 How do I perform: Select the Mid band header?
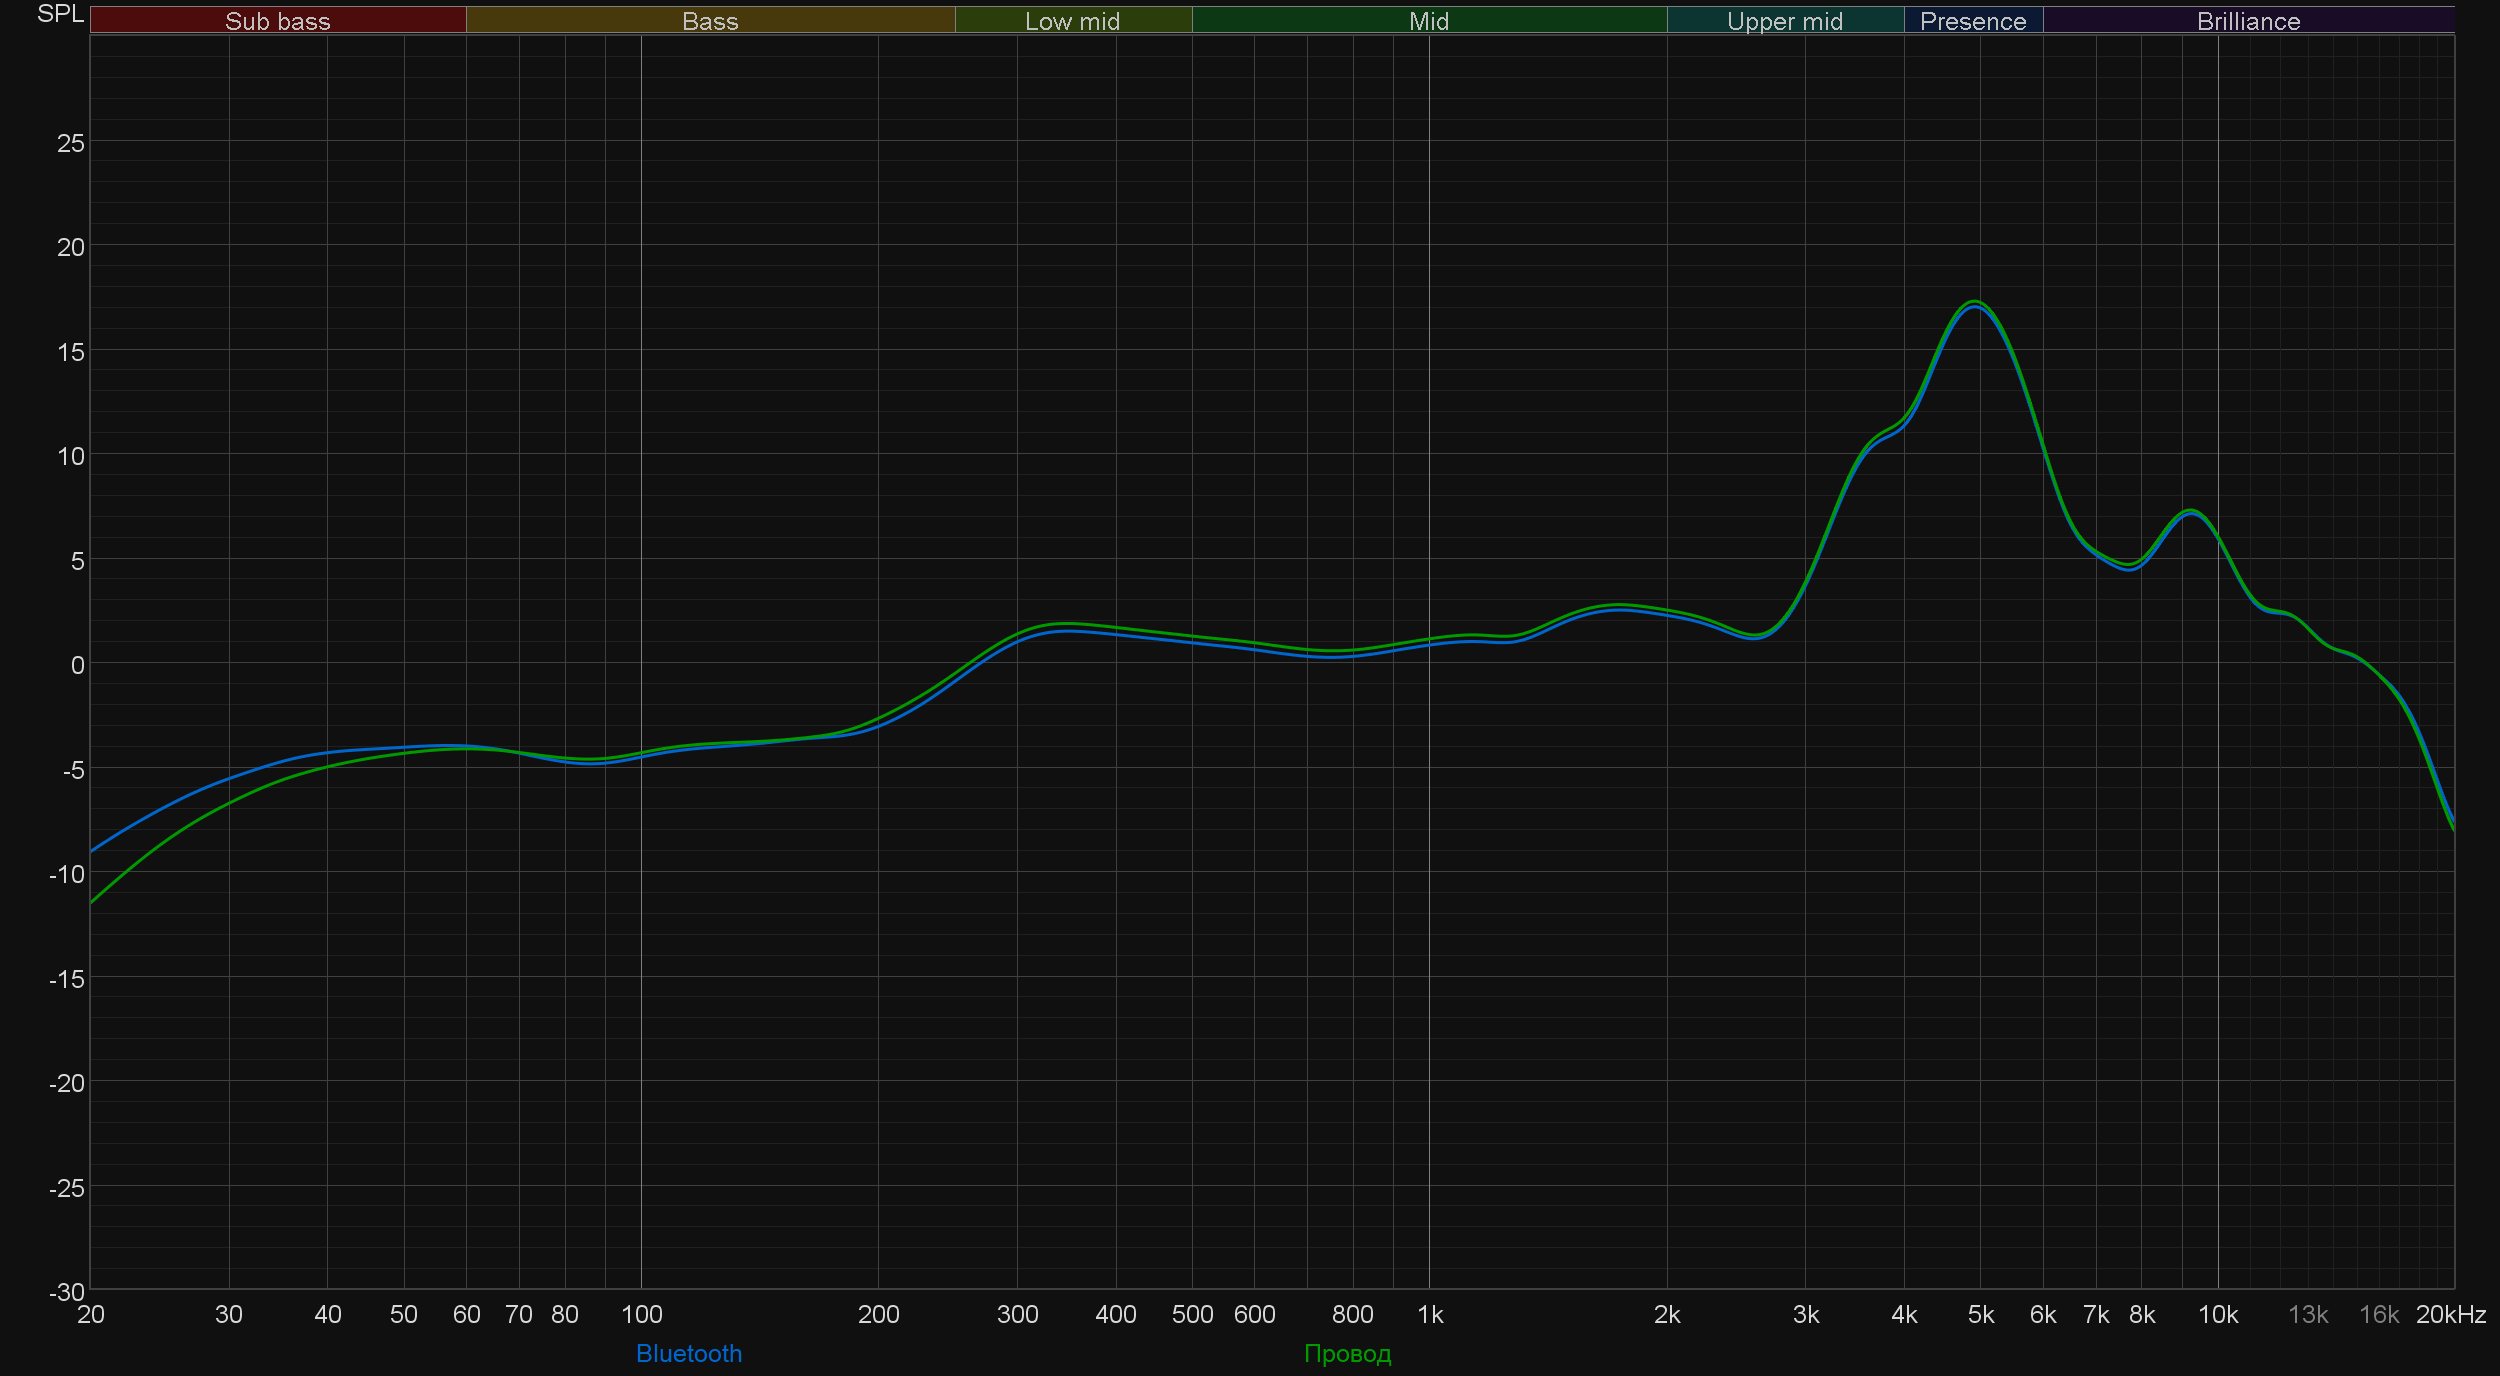1428,21
